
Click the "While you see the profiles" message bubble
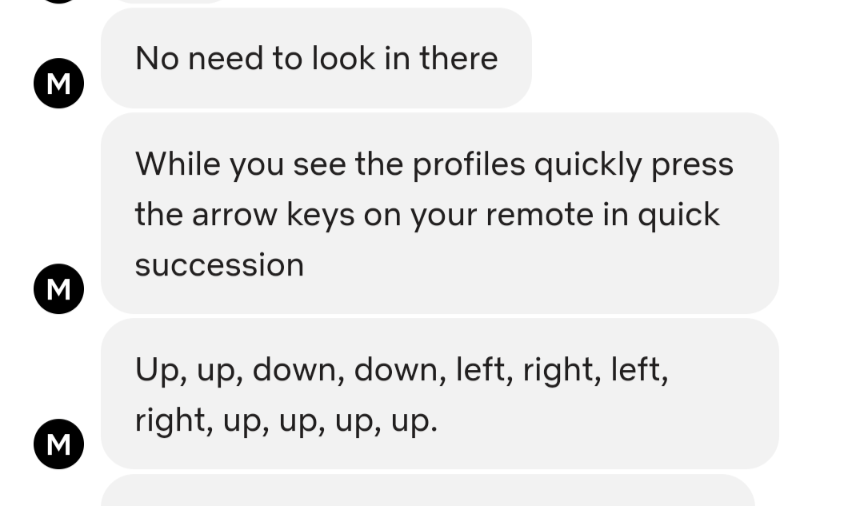[x=440, y=213]
